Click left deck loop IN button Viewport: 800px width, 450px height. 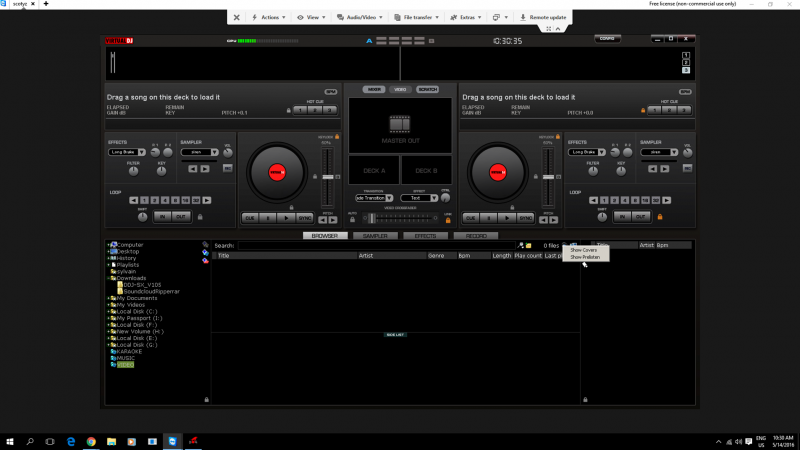(162, 217)
